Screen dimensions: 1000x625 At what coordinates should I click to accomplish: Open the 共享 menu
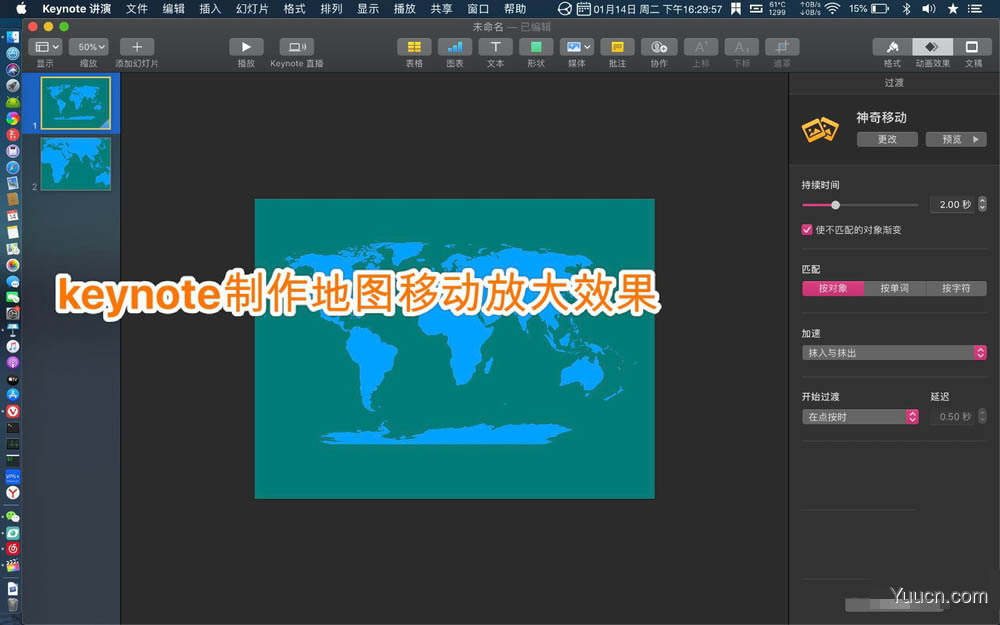pyautogui.click(x=441, y=9)
